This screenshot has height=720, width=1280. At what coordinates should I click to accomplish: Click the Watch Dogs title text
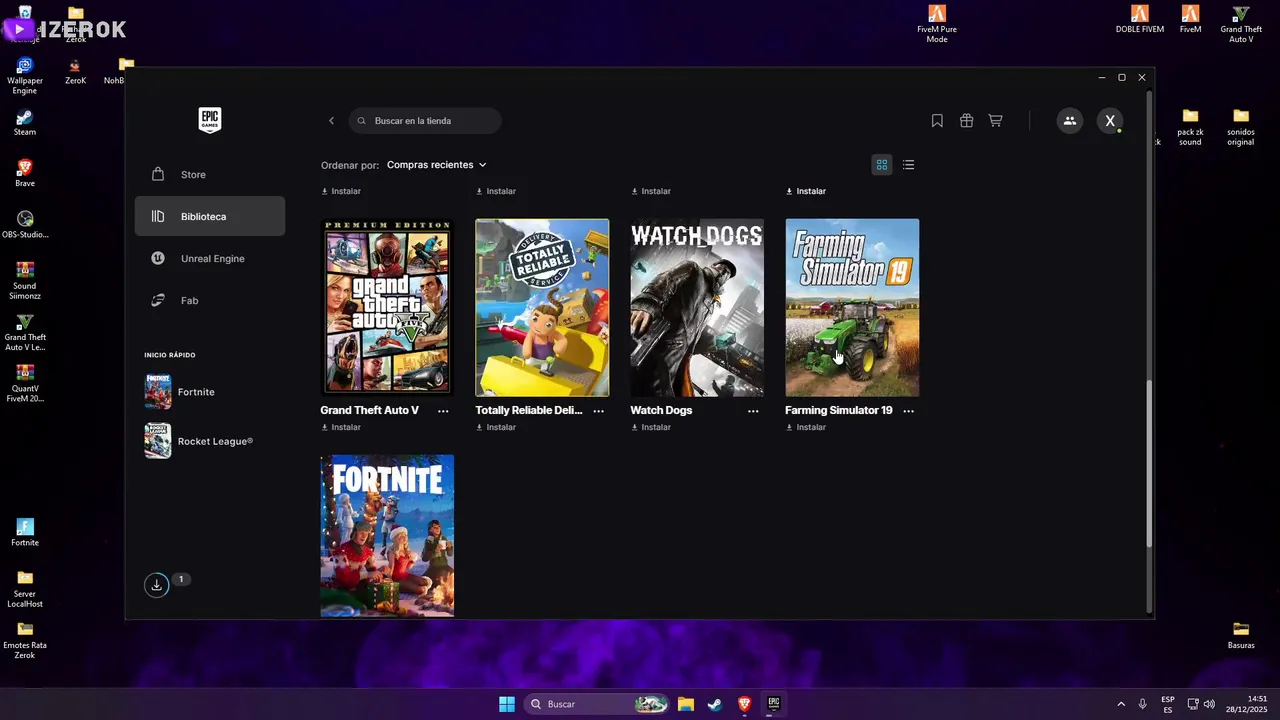click(x=661, y=410)
